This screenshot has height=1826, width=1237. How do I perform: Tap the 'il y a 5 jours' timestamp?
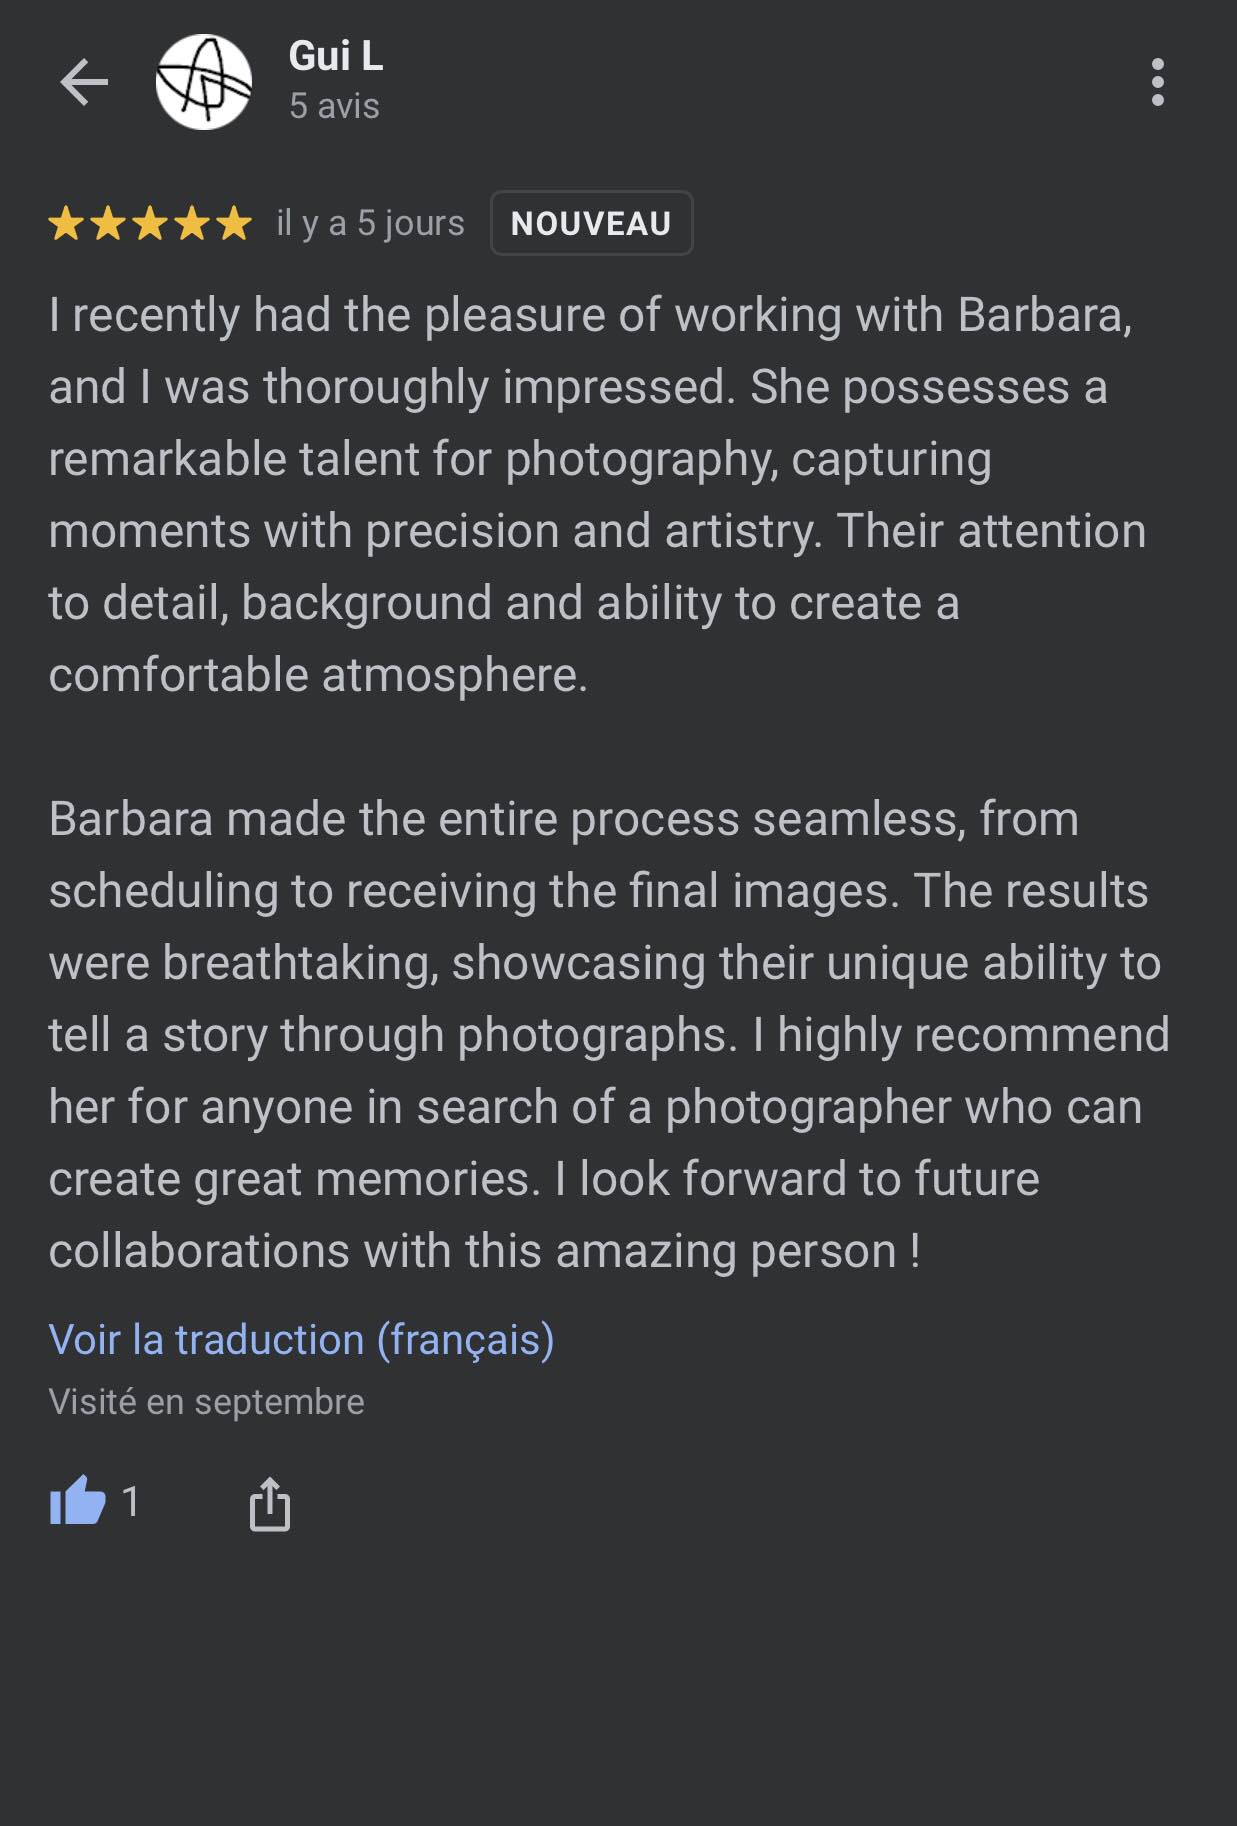(x=370, y=223)
